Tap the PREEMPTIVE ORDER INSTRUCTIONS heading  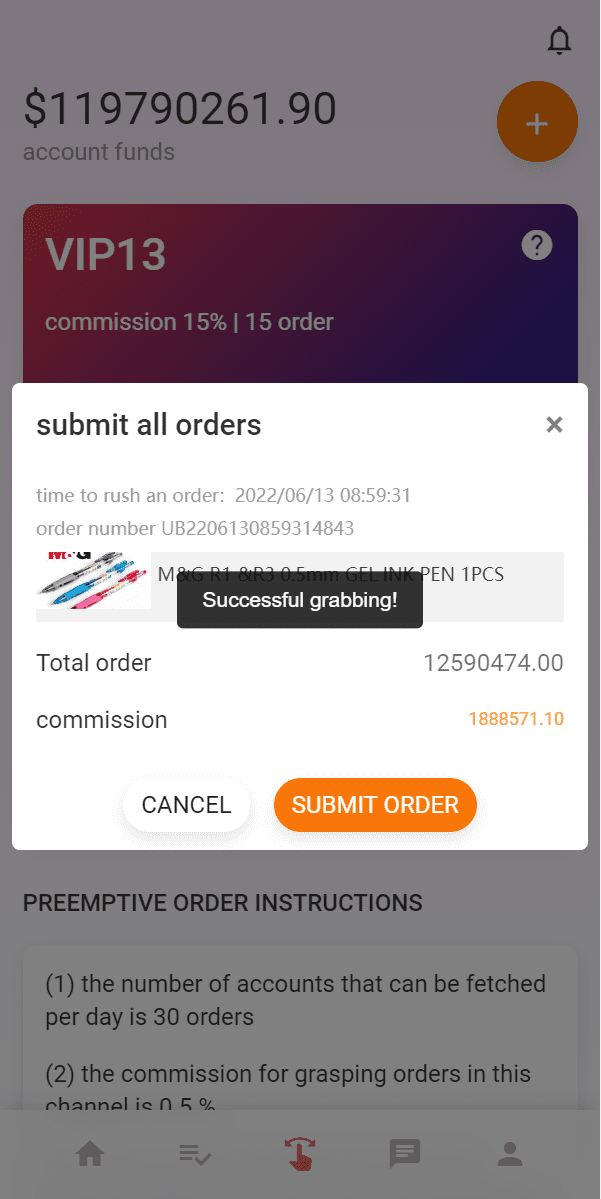[223, 903]
